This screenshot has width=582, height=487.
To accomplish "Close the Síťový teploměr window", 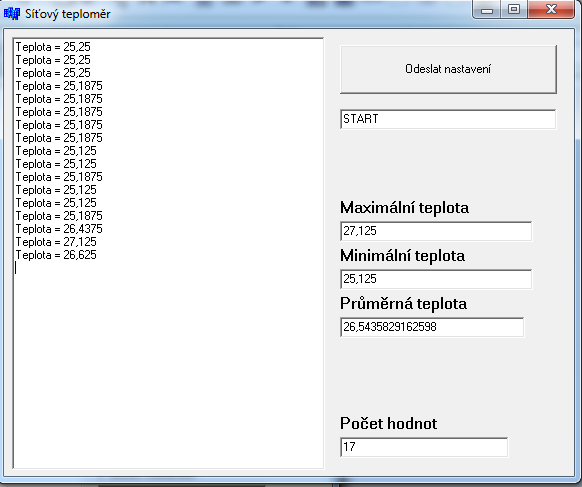I will click(551, 9).
